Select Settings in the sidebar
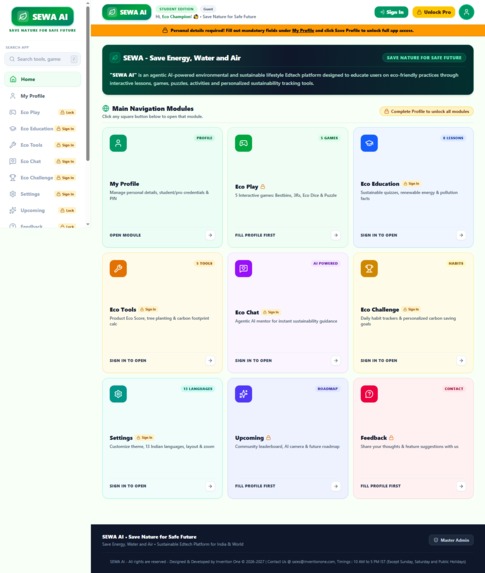The width and height of the screenshot is (485, 573). coord(42,194)
